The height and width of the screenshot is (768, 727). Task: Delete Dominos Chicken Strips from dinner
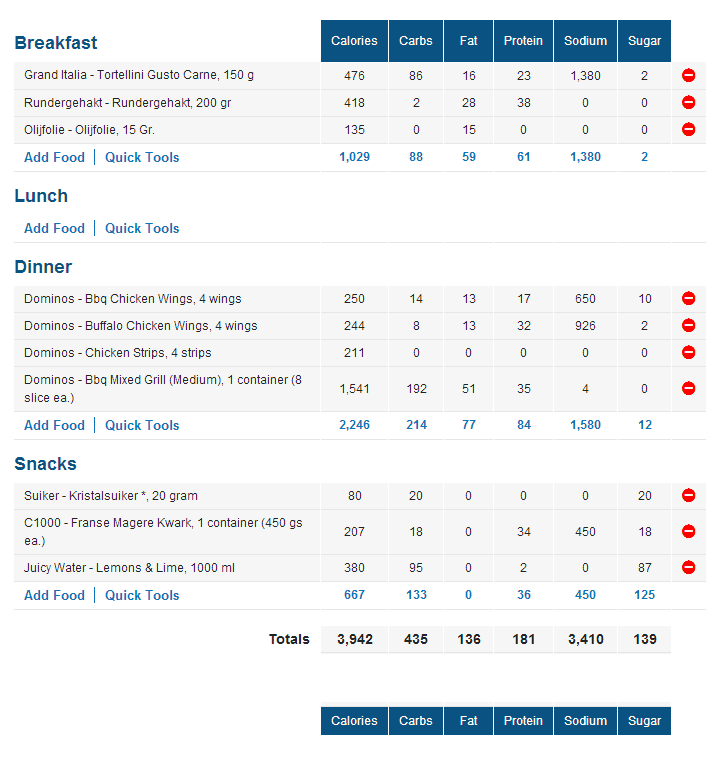688,352
